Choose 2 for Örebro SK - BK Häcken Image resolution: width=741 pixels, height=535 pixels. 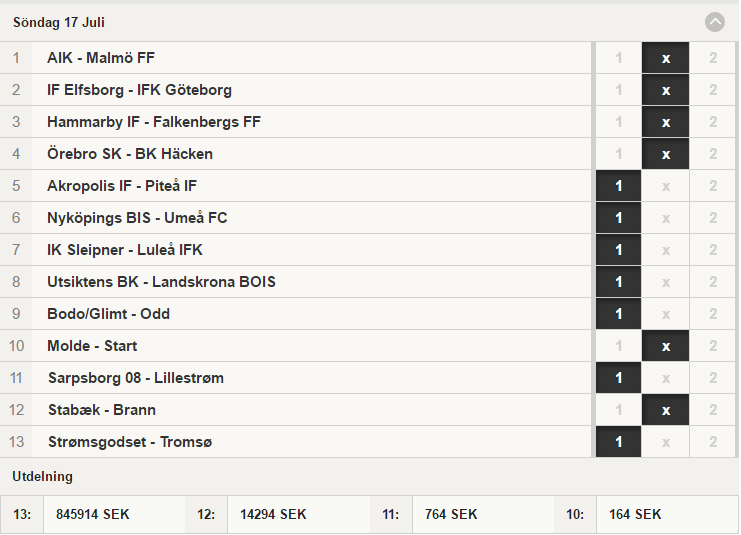tap(713, 154)
